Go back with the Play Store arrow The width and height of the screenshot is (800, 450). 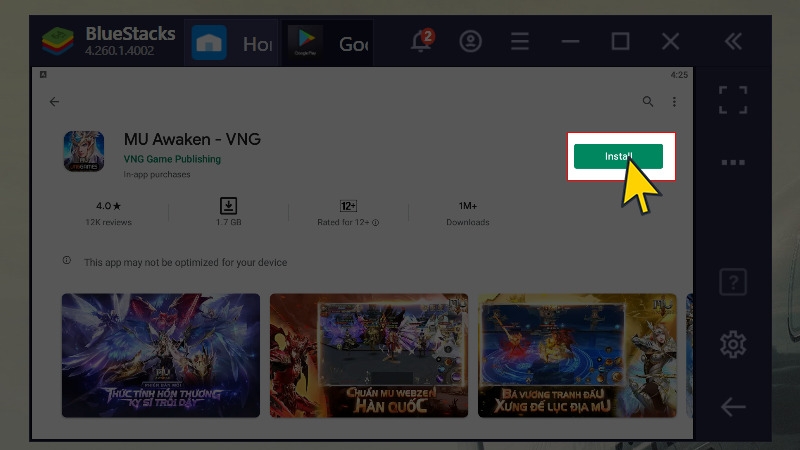click(54, 102)
